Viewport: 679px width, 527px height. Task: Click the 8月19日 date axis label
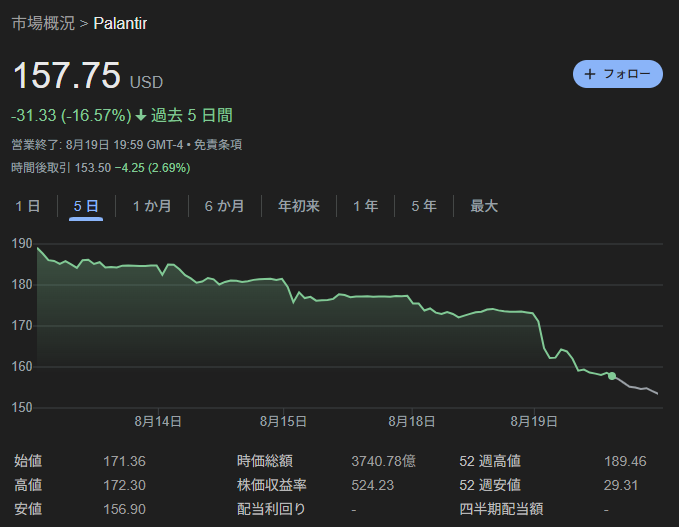(534, 421)
